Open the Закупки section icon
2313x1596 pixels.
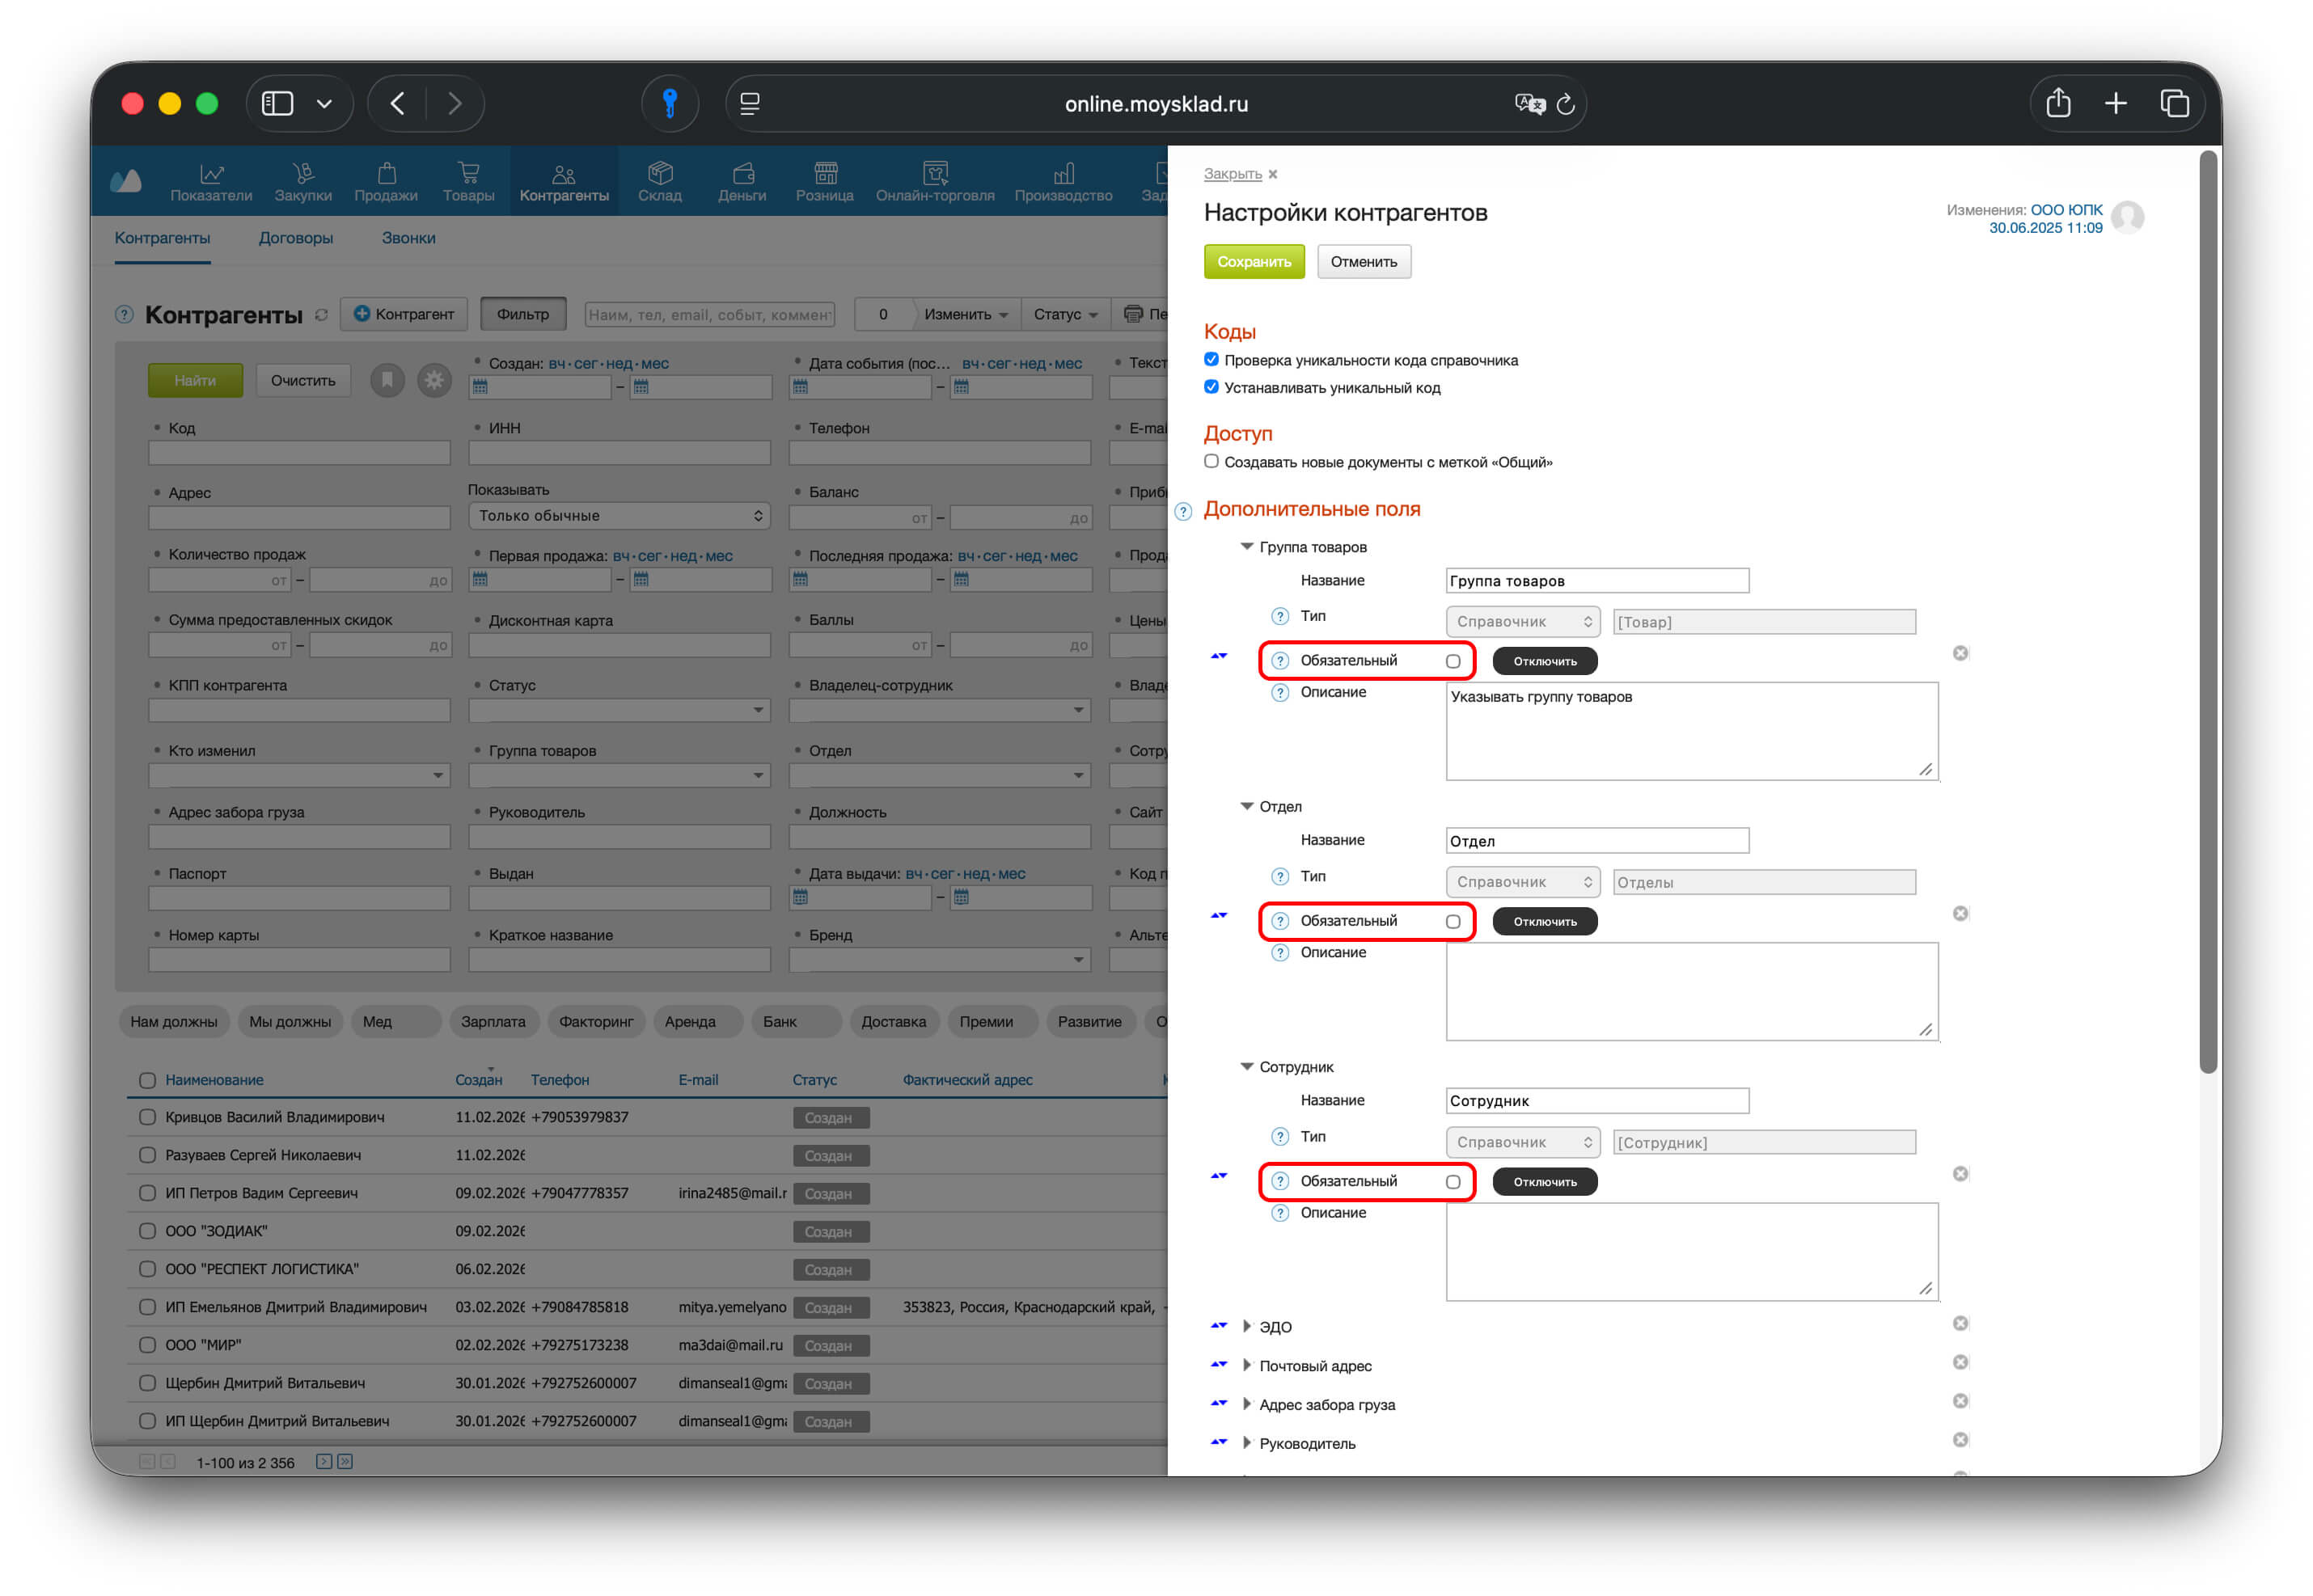tap(303, 174)
